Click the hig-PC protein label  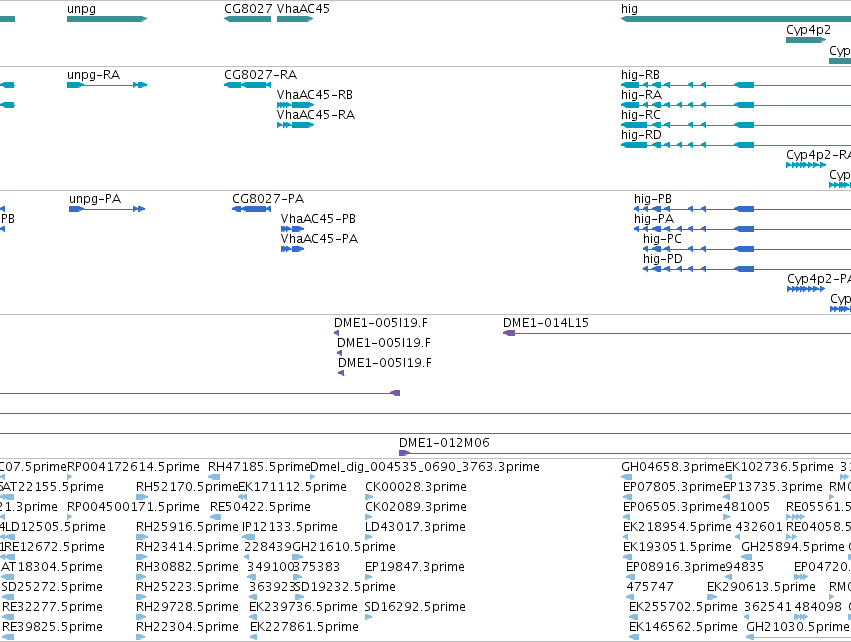(x=662, y=239)
